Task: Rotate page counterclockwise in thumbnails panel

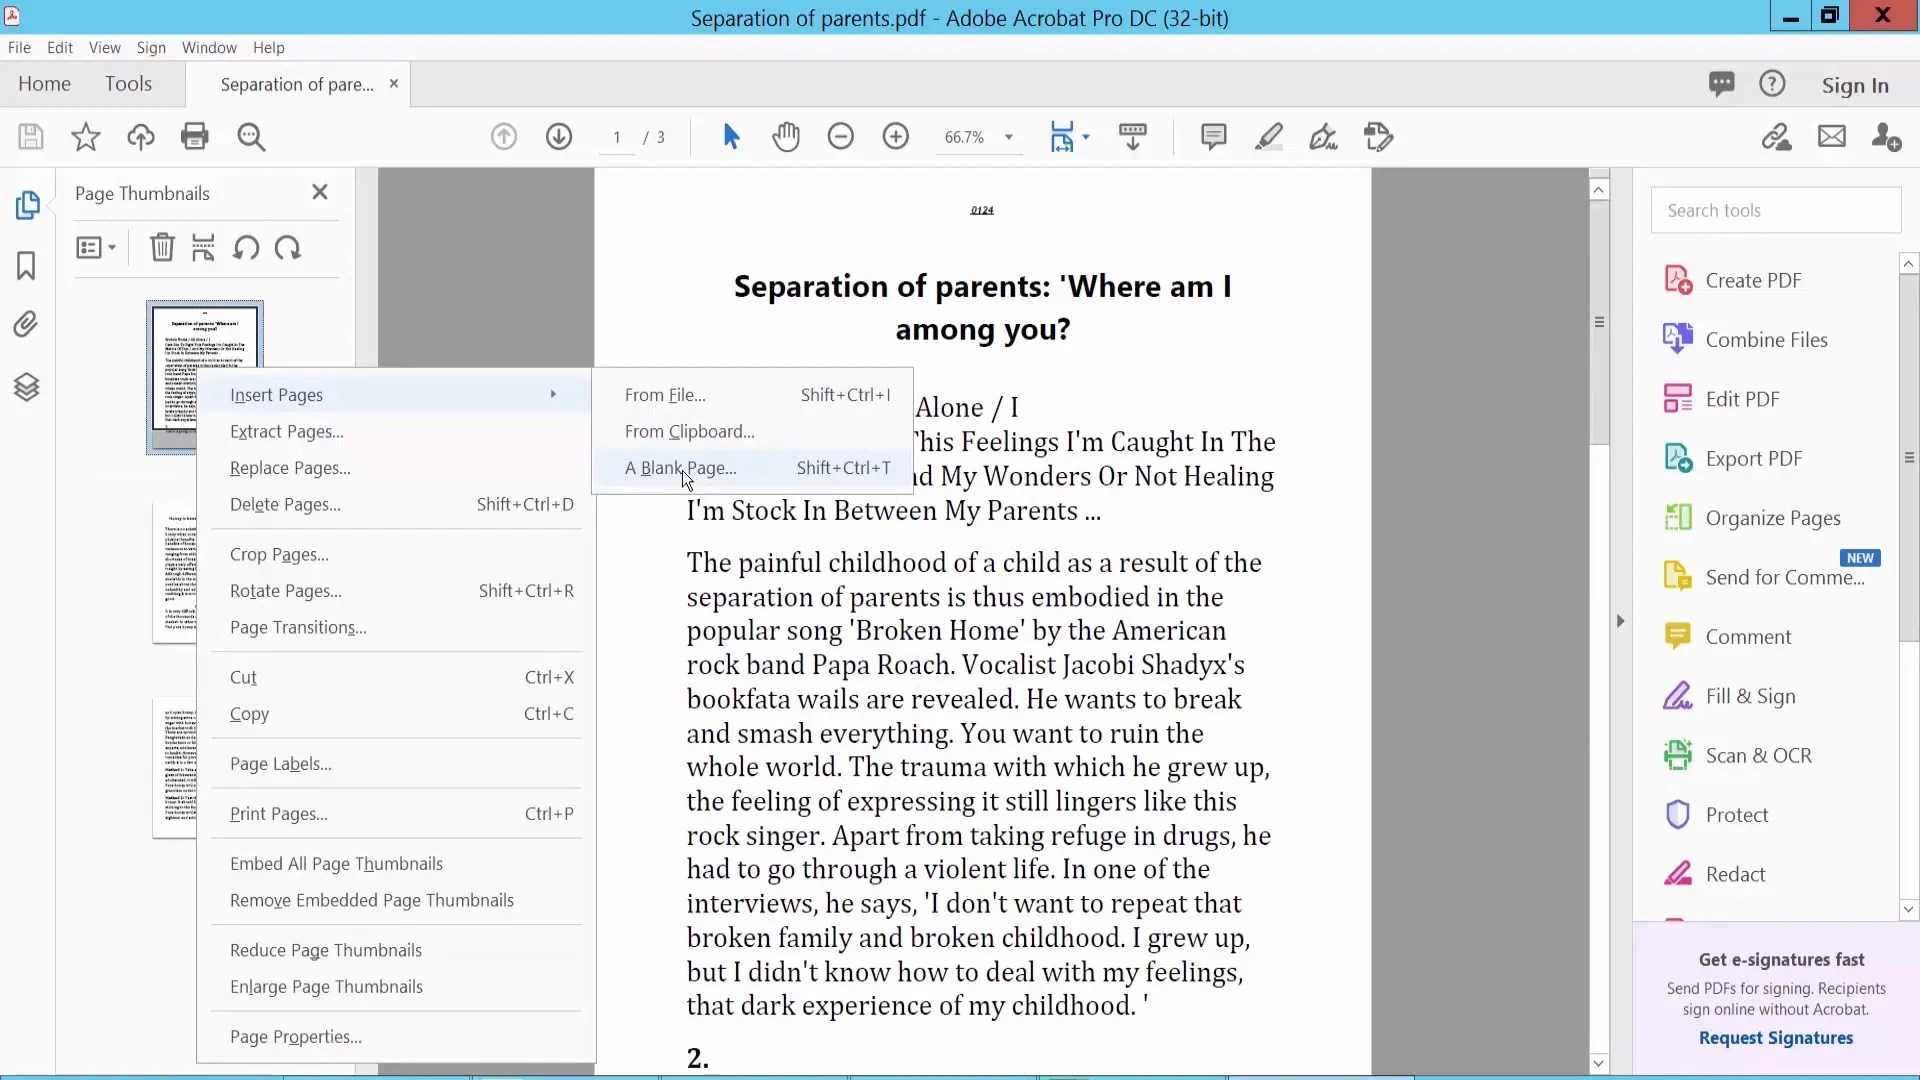Action: pos(246,247)
